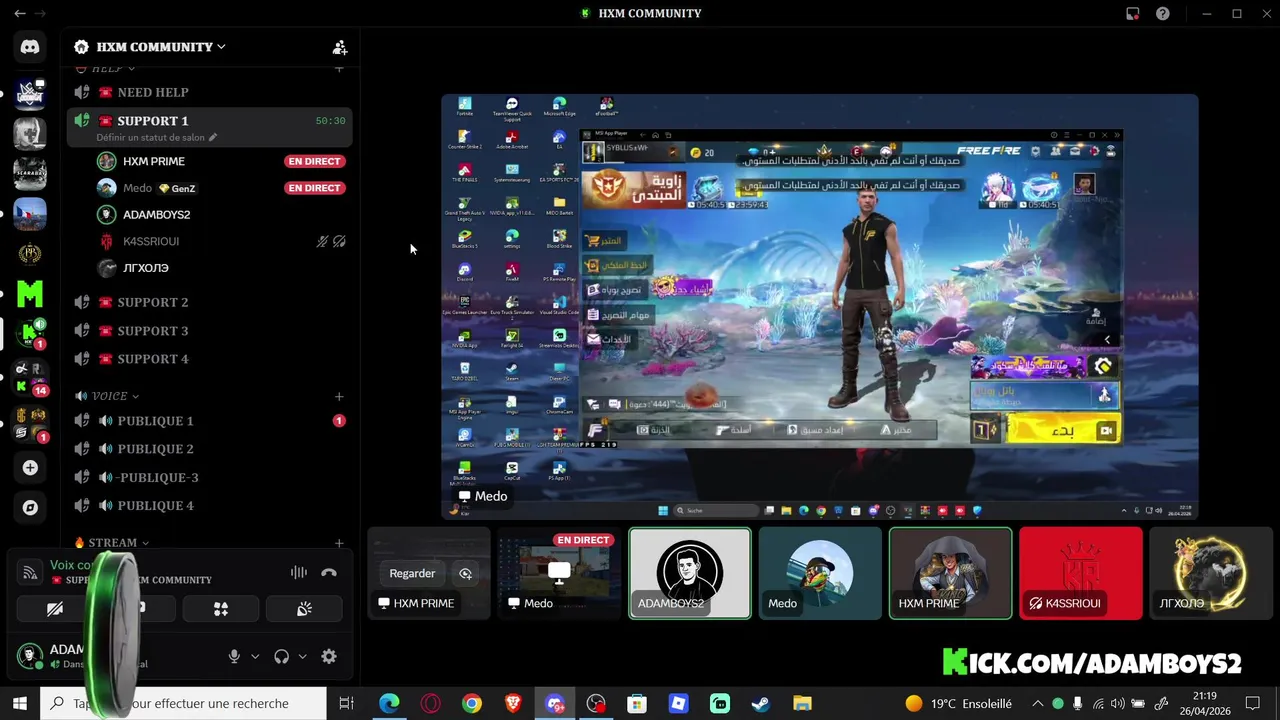Image resolution: width=1280 pixels, height=720 pixels.
Task: Open microphone input options chevron
Action: pyautogui.click(x=255, y=657)
